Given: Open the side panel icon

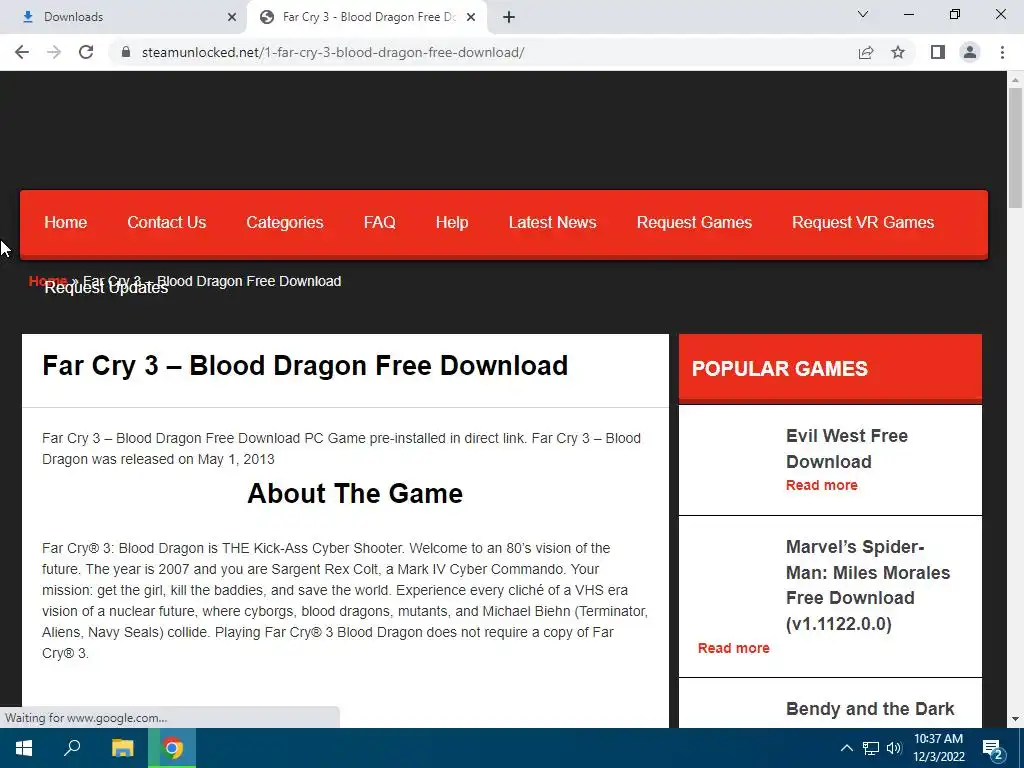Looking at the screenshot, I should tap(938, 52).
